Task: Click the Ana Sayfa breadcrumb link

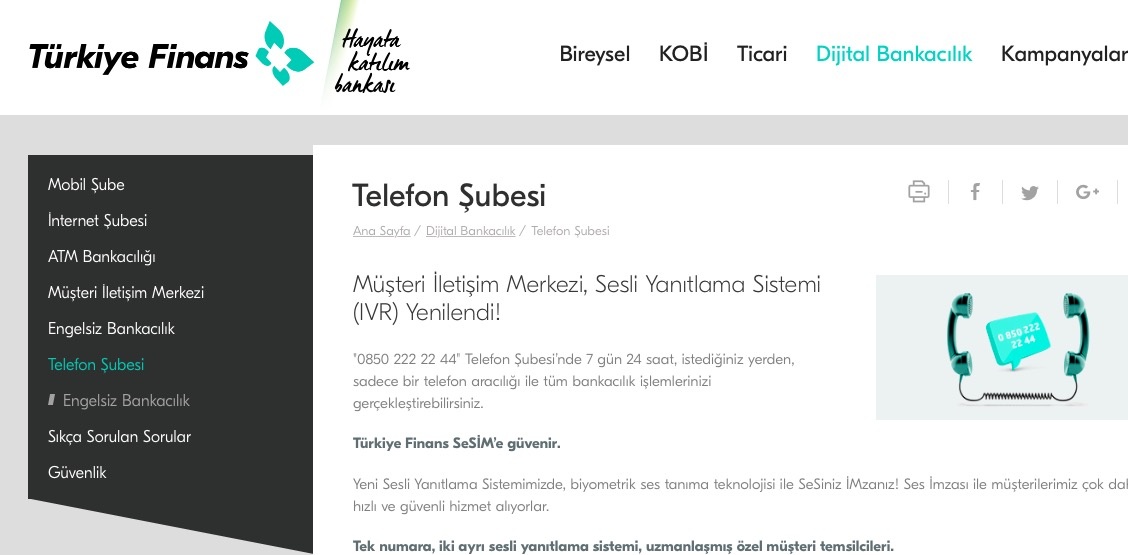Action: (381, 231)
